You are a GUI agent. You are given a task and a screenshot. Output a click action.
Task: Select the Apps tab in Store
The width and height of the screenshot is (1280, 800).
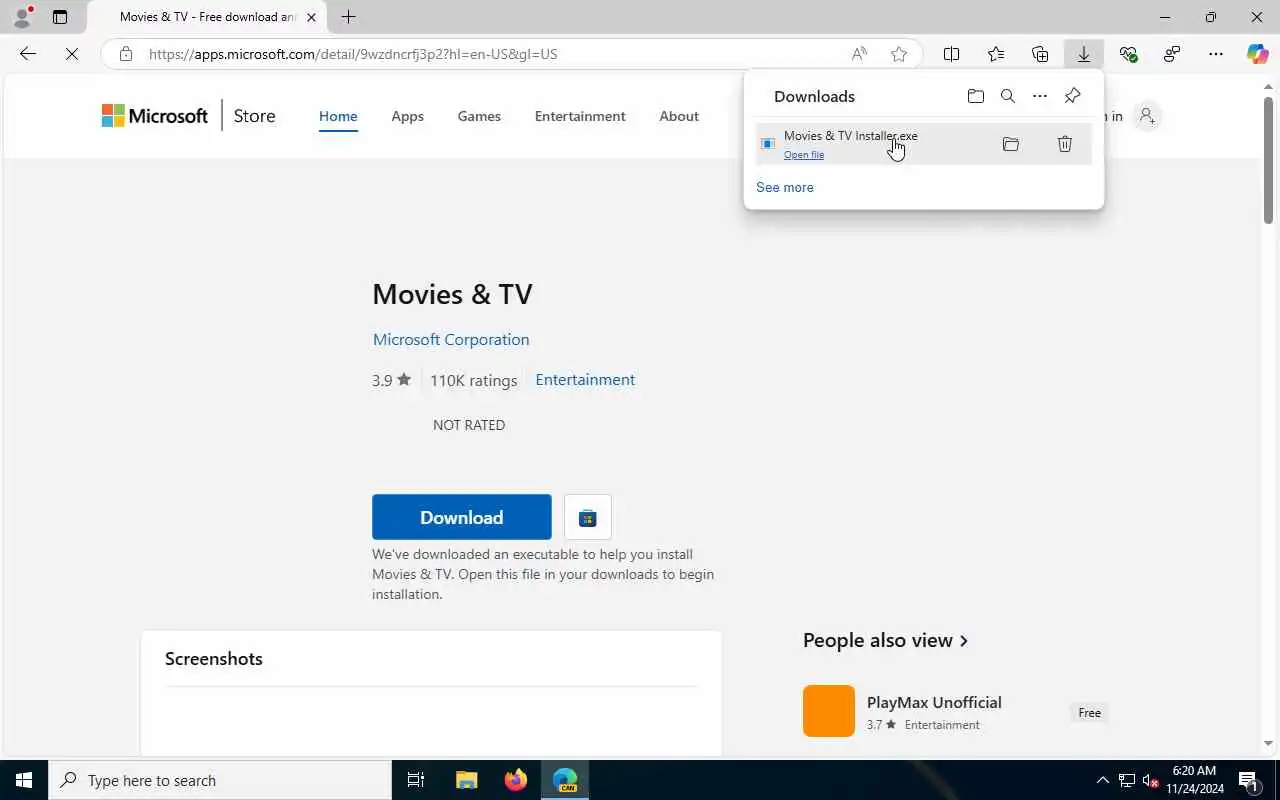click(x=407, y=116)
